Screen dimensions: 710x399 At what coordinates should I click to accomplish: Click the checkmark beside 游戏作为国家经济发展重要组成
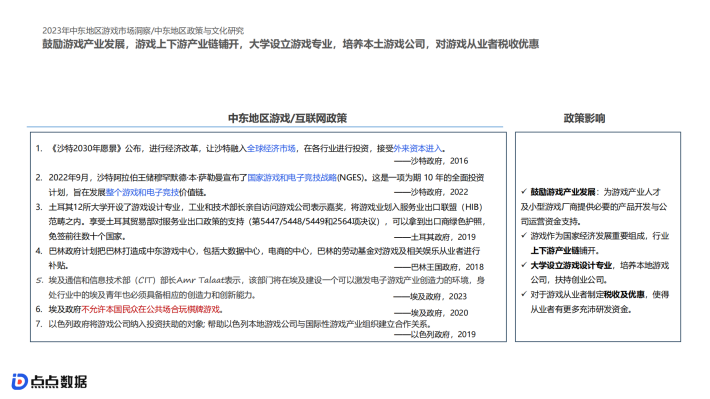[524, 236]
